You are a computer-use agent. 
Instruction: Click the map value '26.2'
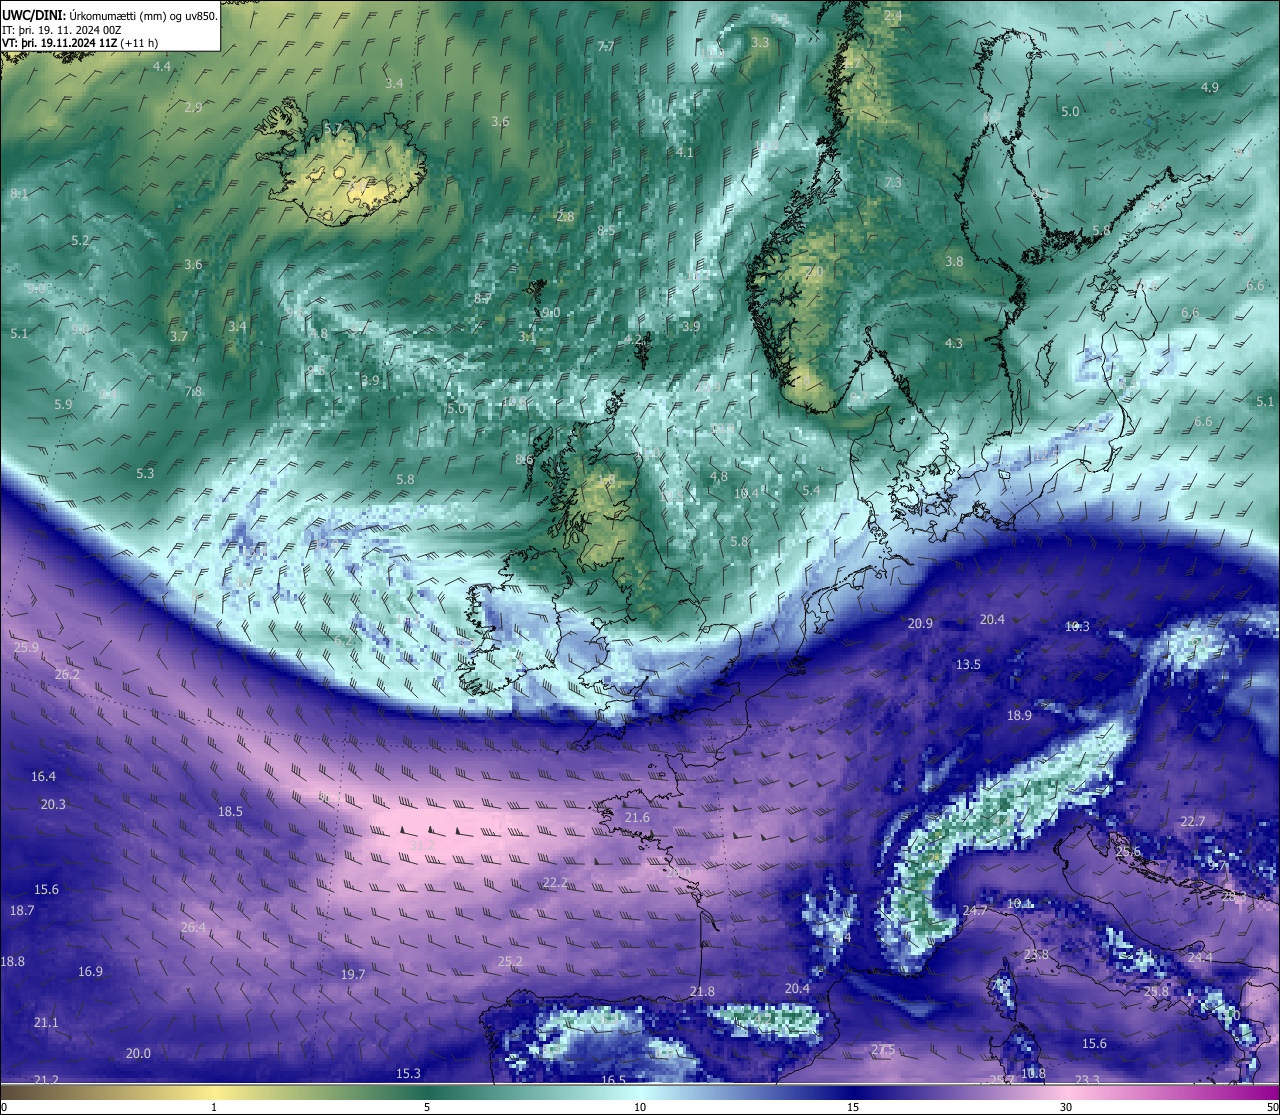pyautogui.click(x=67, y=674)
